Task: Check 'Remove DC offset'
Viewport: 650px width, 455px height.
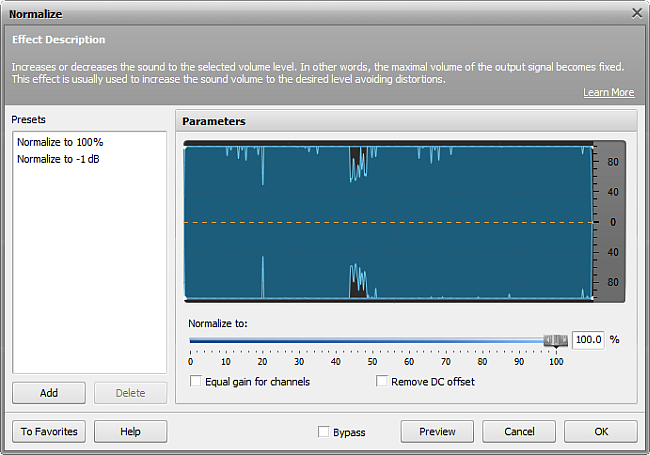Action: (381, 381)
